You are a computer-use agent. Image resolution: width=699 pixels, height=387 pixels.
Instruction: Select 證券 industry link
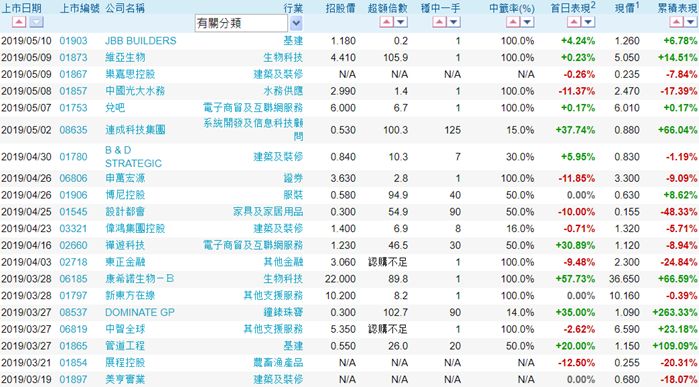(293, 178)
